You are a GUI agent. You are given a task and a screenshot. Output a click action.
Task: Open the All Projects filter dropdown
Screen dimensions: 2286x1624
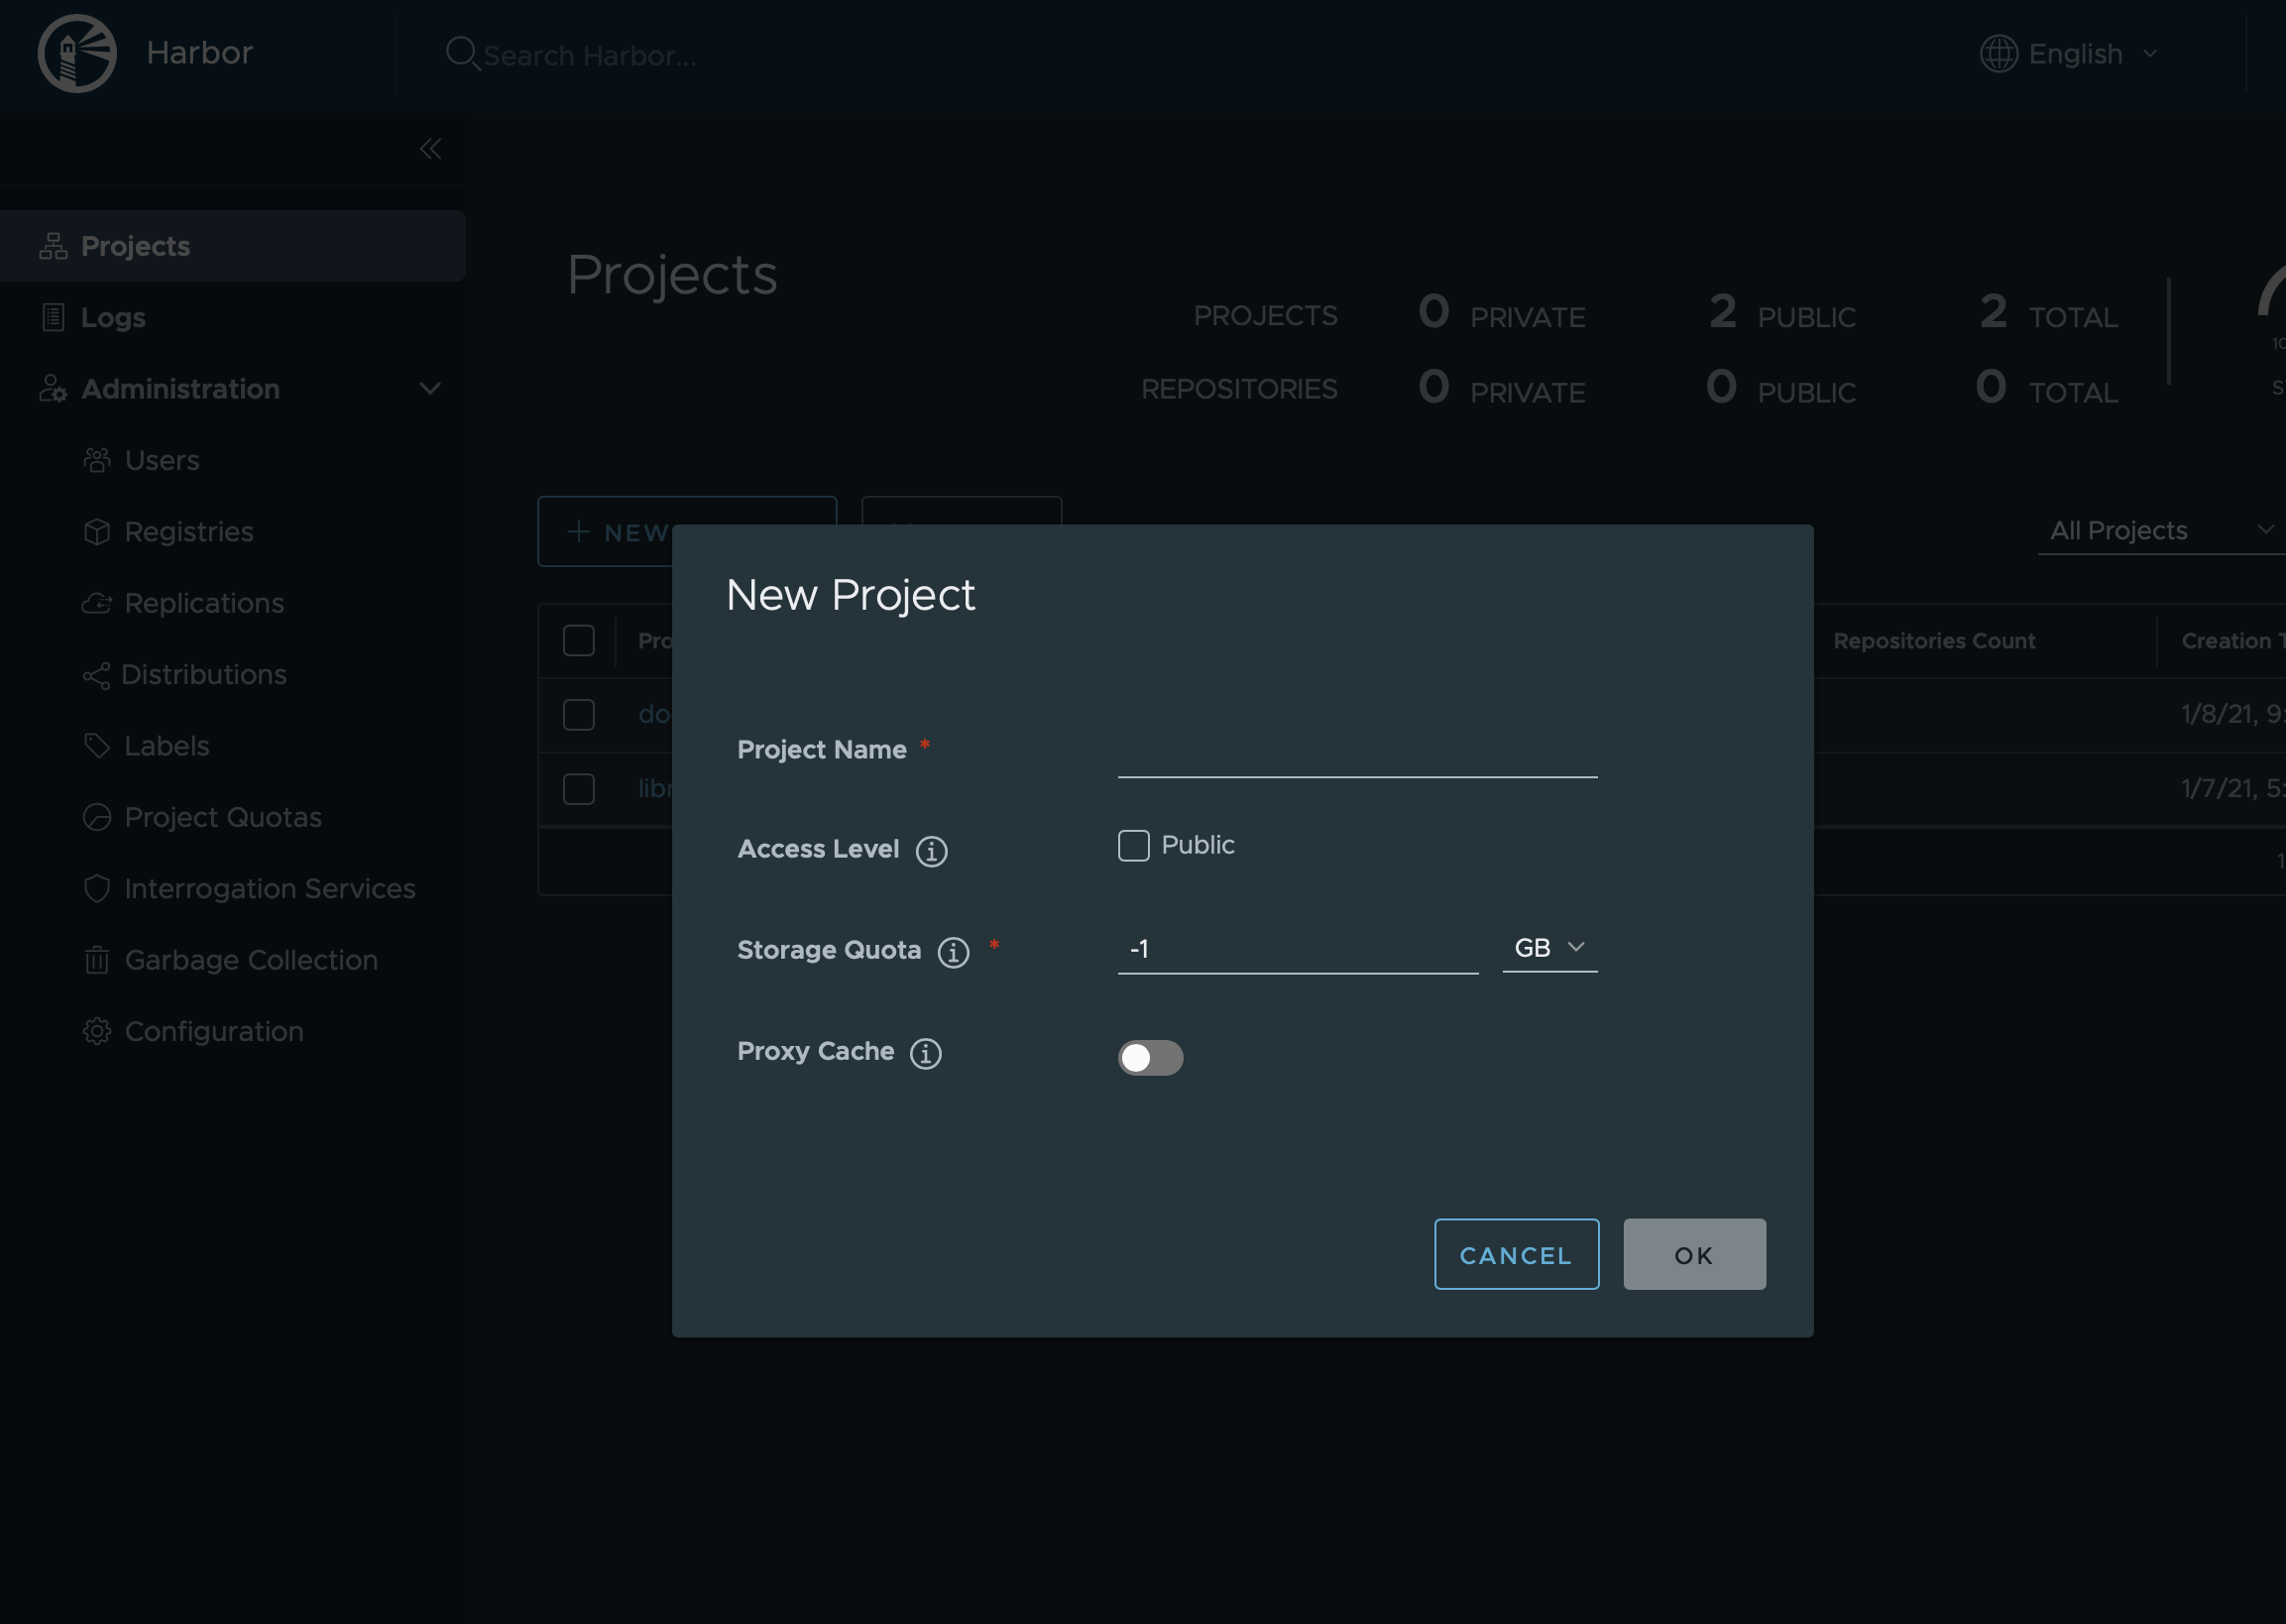(2162, 530)
